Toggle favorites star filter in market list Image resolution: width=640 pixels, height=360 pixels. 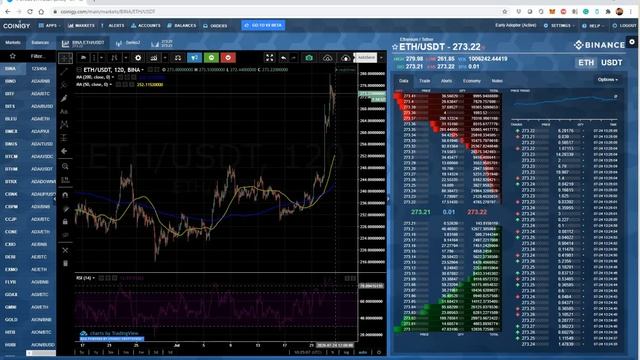[x=13, y=56]
